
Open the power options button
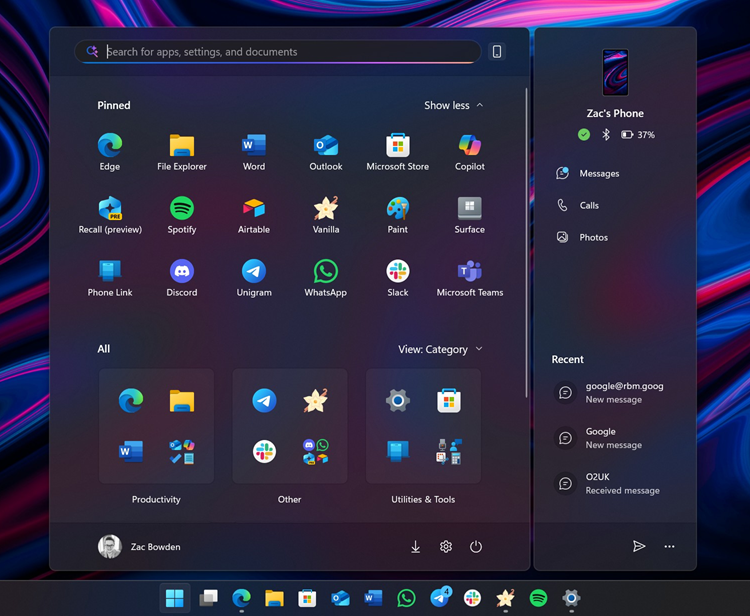click(476, 546)
